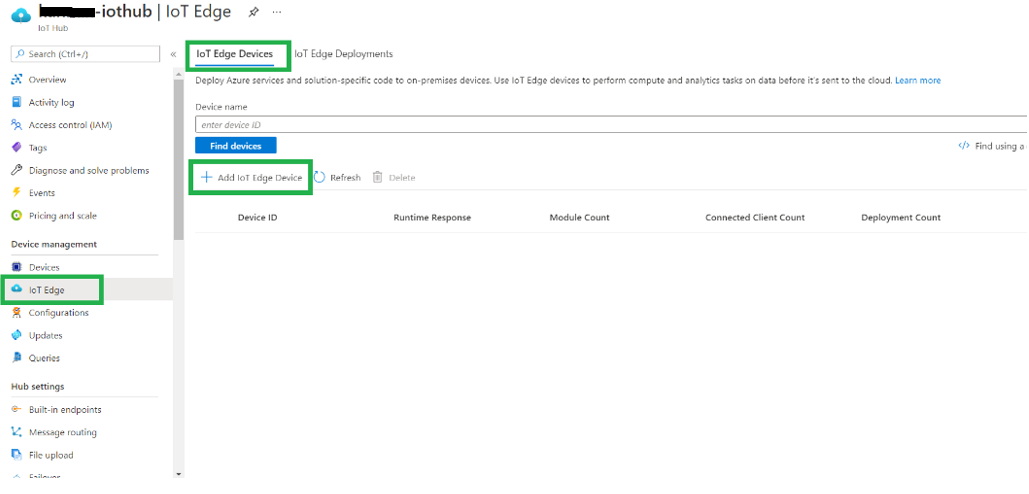Open File upload settings
Screen dimensions: 1029x494
tap(51, 455)
